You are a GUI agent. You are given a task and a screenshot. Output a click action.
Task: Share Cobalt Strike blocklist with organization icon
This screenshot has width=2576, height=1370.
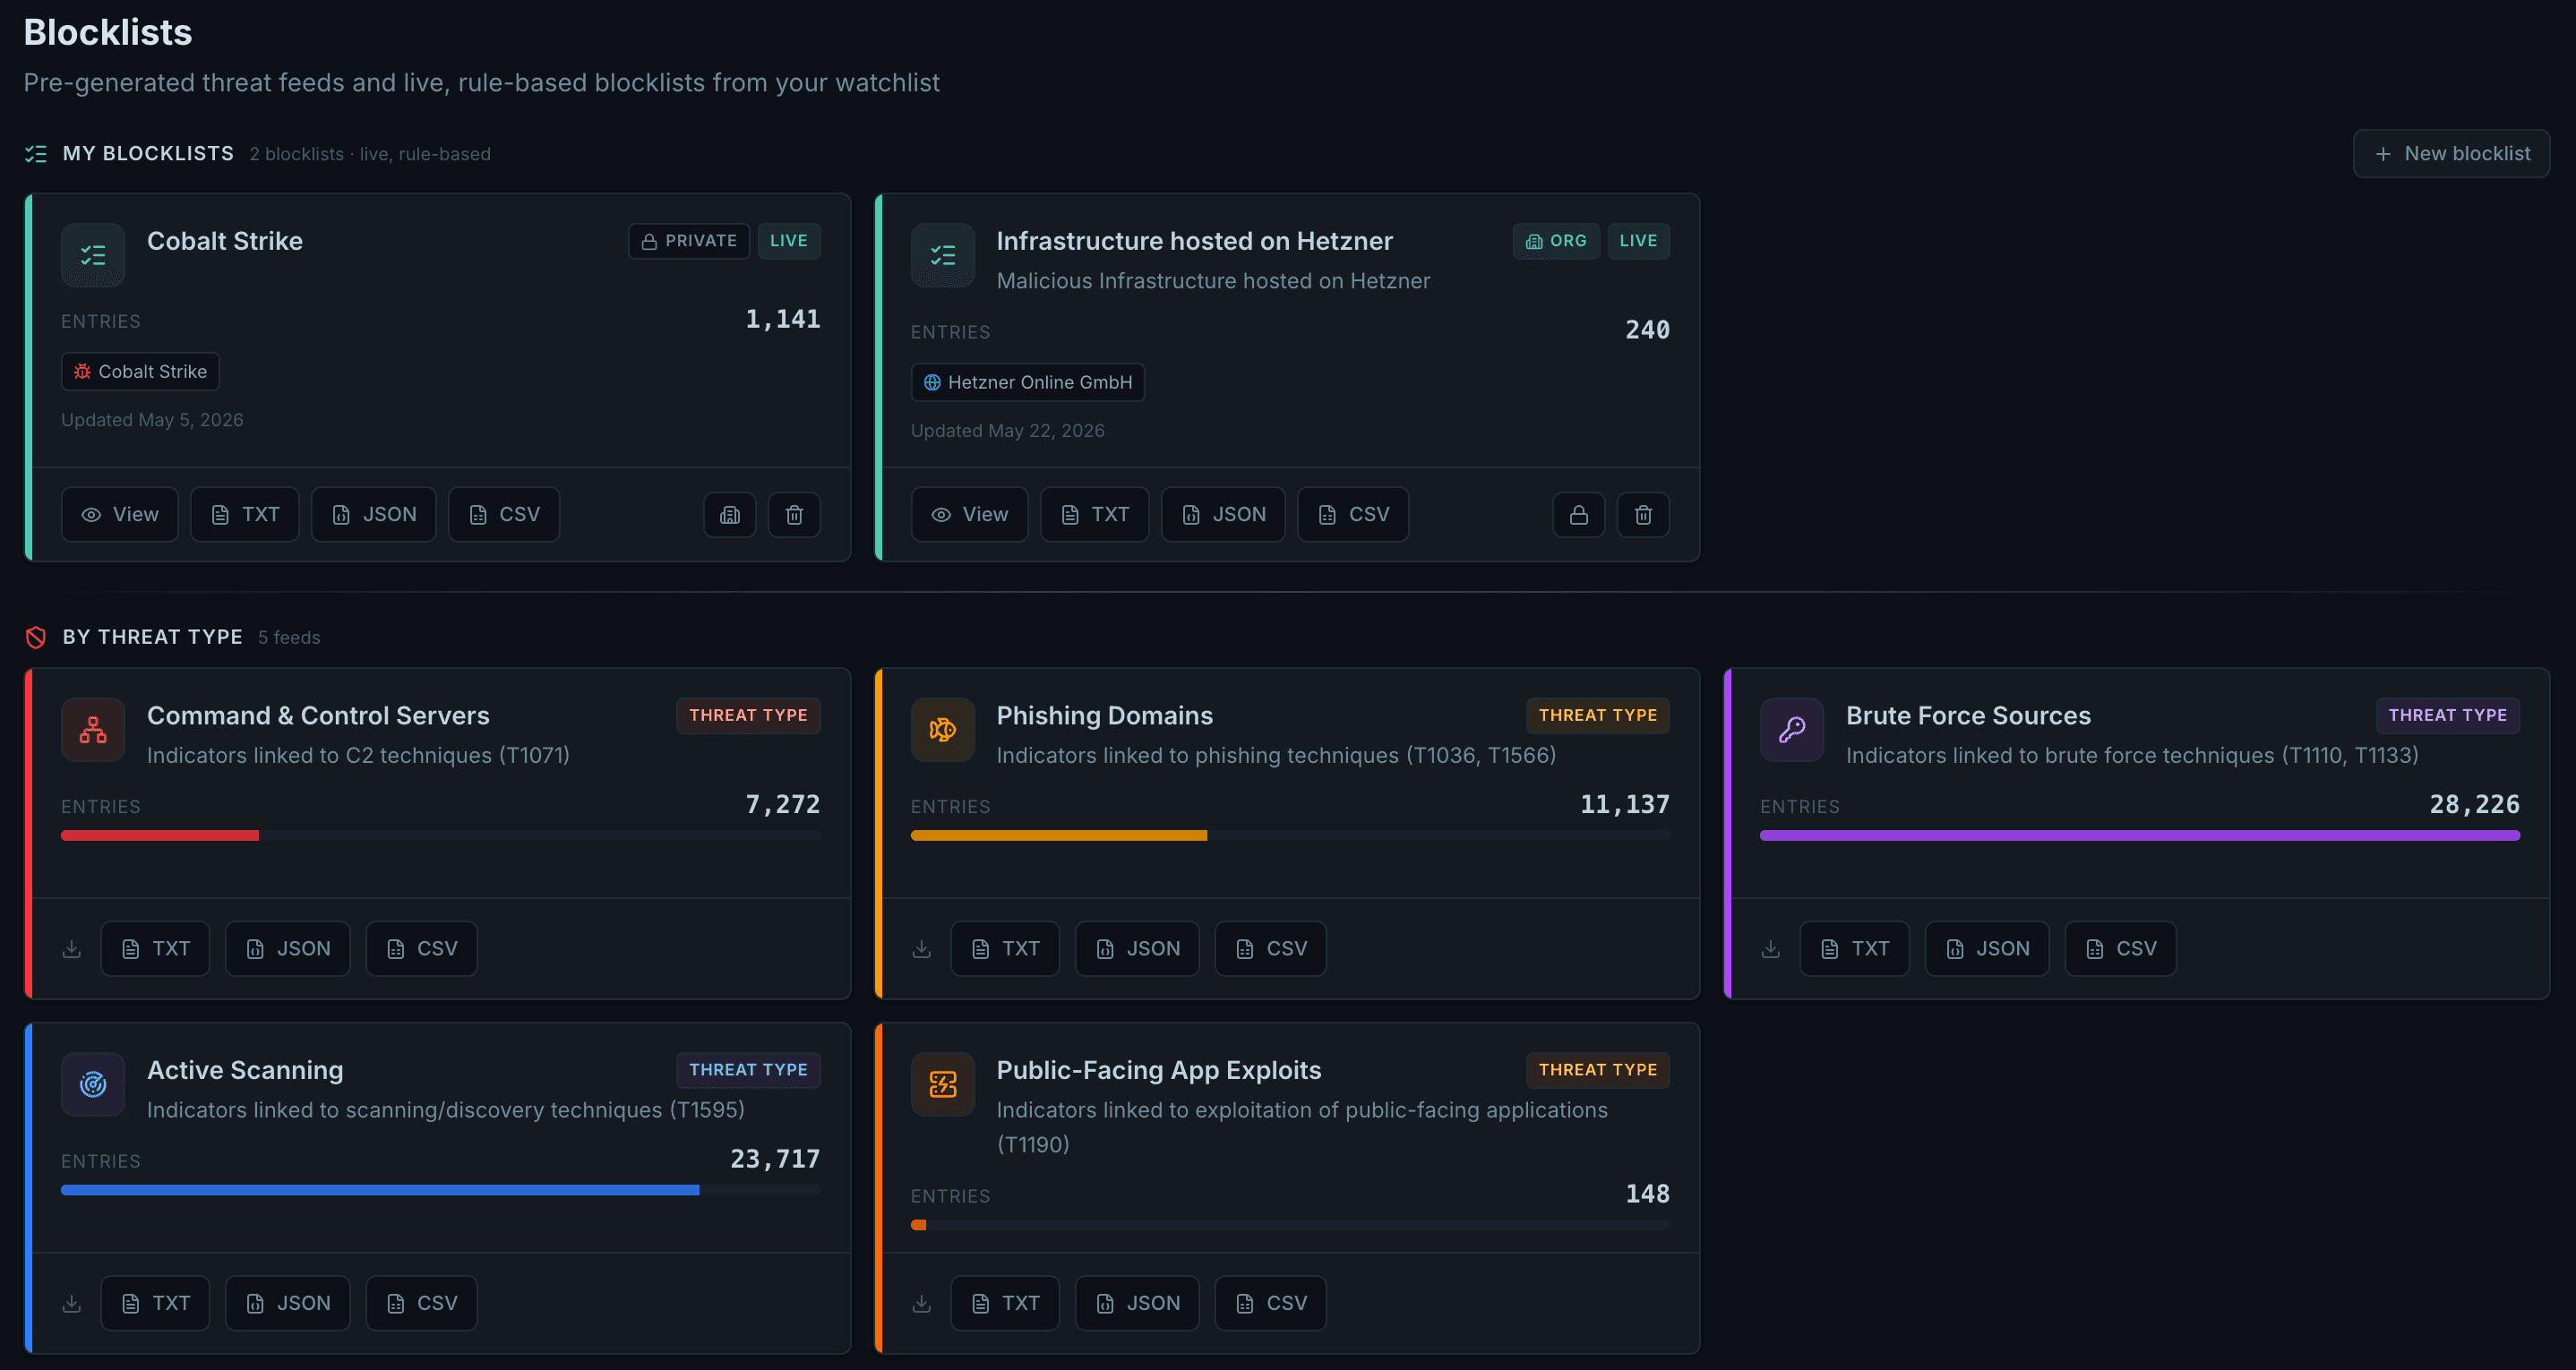coord(730,515)
